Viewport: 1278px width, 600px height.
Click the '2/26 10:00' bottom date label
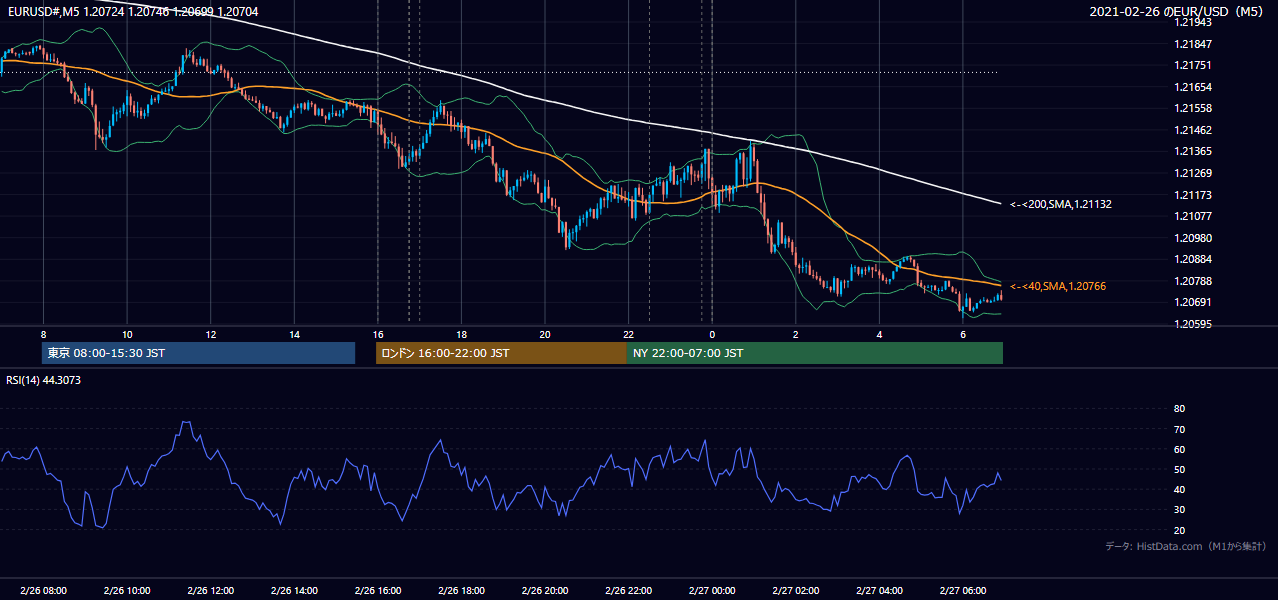[127, 591]
